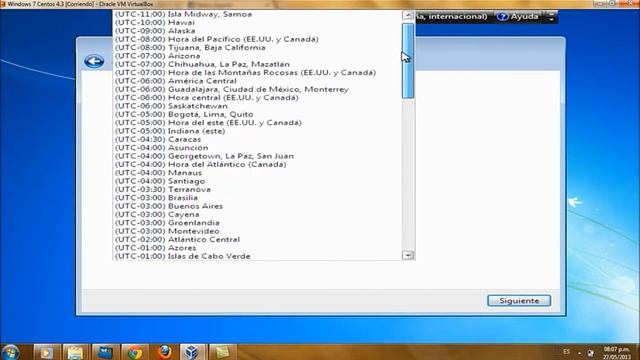Select (UTC-03:00) Brasilia
The image size is (640, 360).
pyautogui.click(x=257, y=198)
